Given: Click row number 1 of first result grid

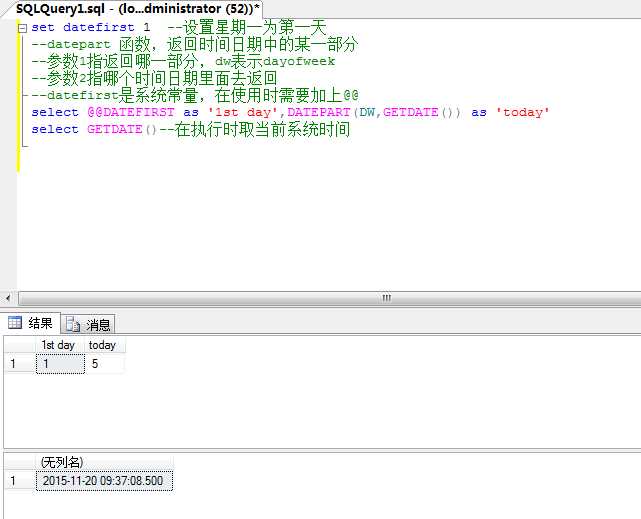Looking at the screenshot, I should coord(20,364).
